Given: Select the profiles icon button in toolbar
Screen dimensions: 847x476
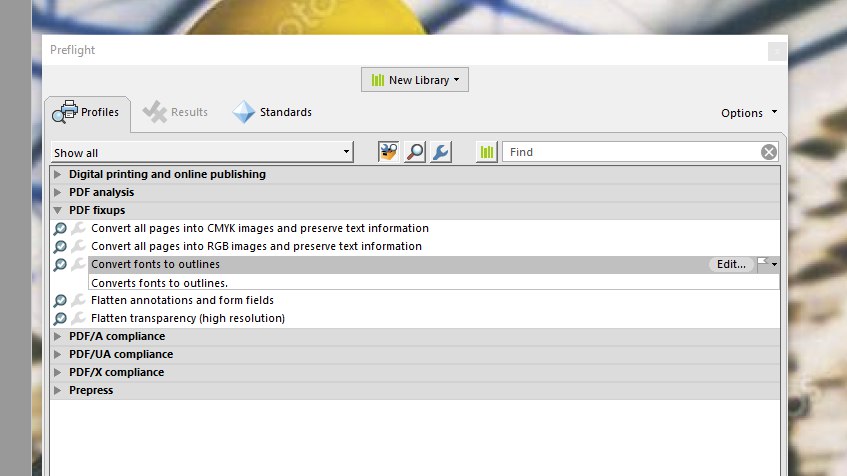Looking at the screenshot, I should click(x=388, y=152).
